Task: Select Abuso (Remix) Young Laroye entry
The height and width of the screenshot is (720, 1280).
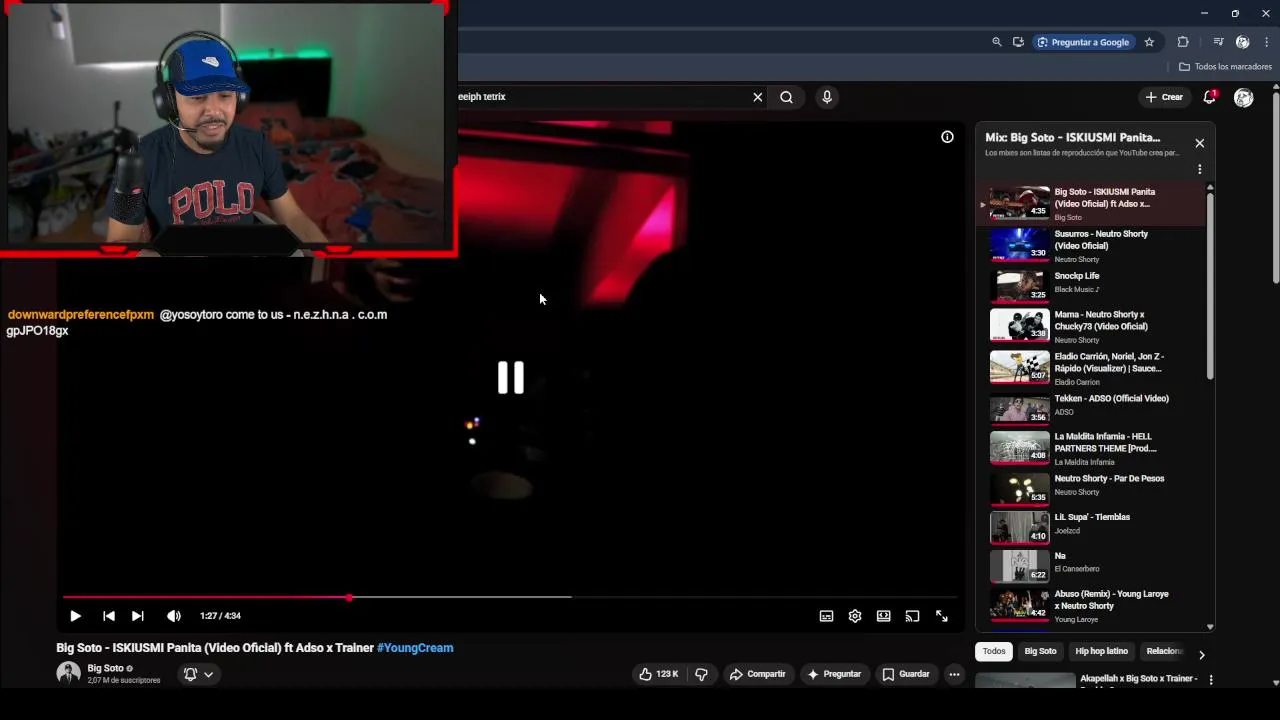Action: pos(1092,604)
